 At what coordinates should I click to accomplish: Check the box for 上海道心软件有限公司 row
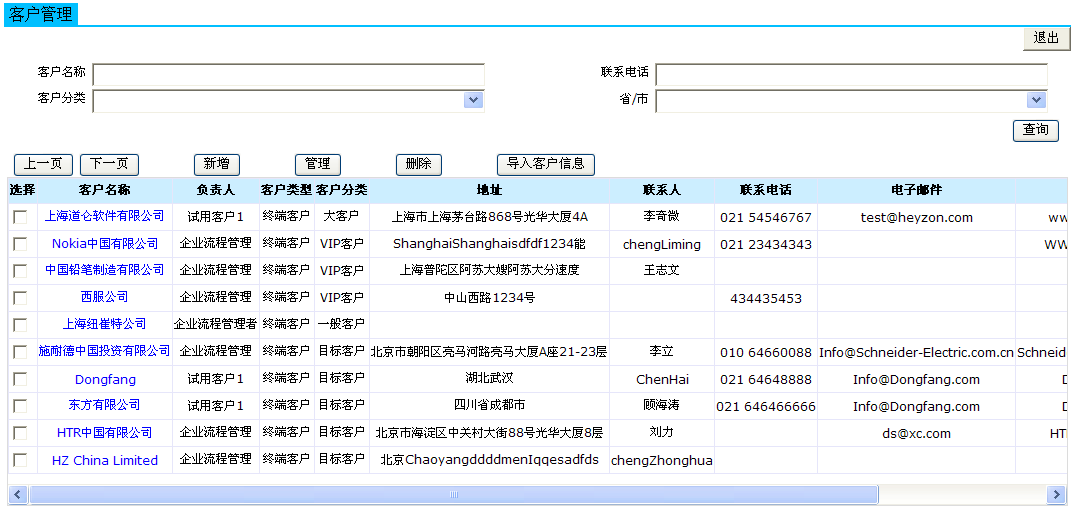(x=20, y=217)
